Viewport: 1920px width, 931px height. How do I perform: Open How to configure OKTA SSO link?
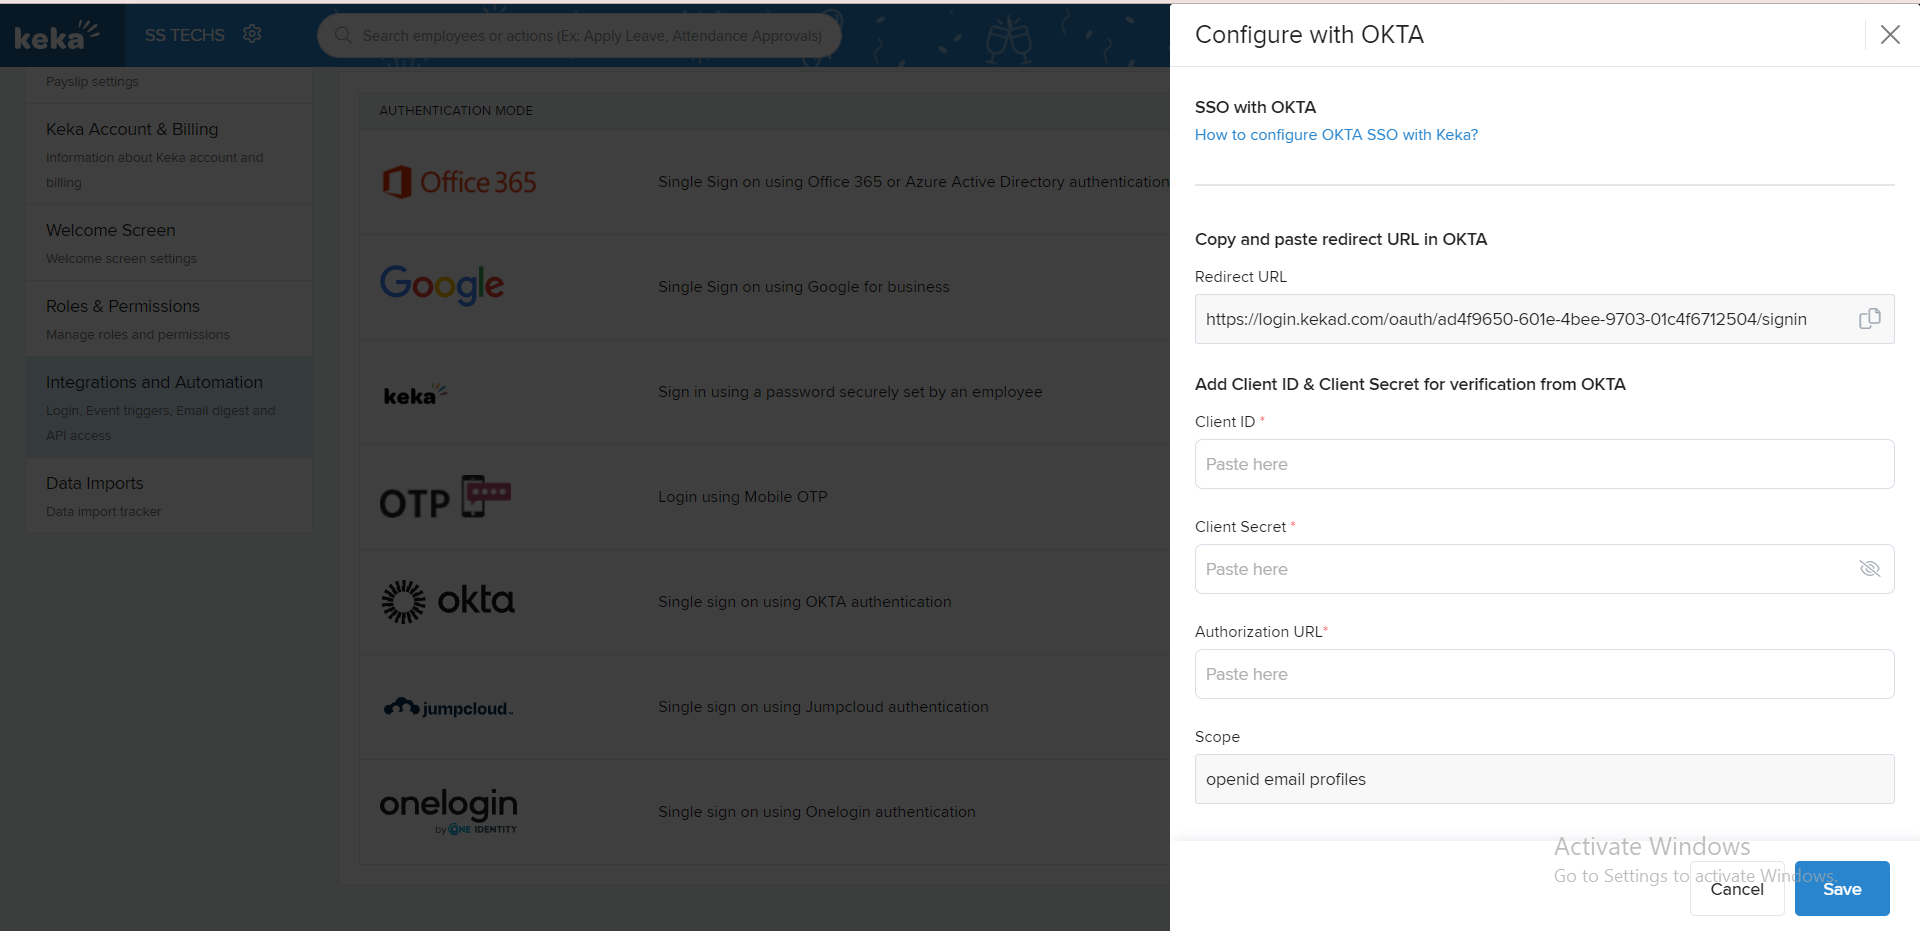[1336, 135]
